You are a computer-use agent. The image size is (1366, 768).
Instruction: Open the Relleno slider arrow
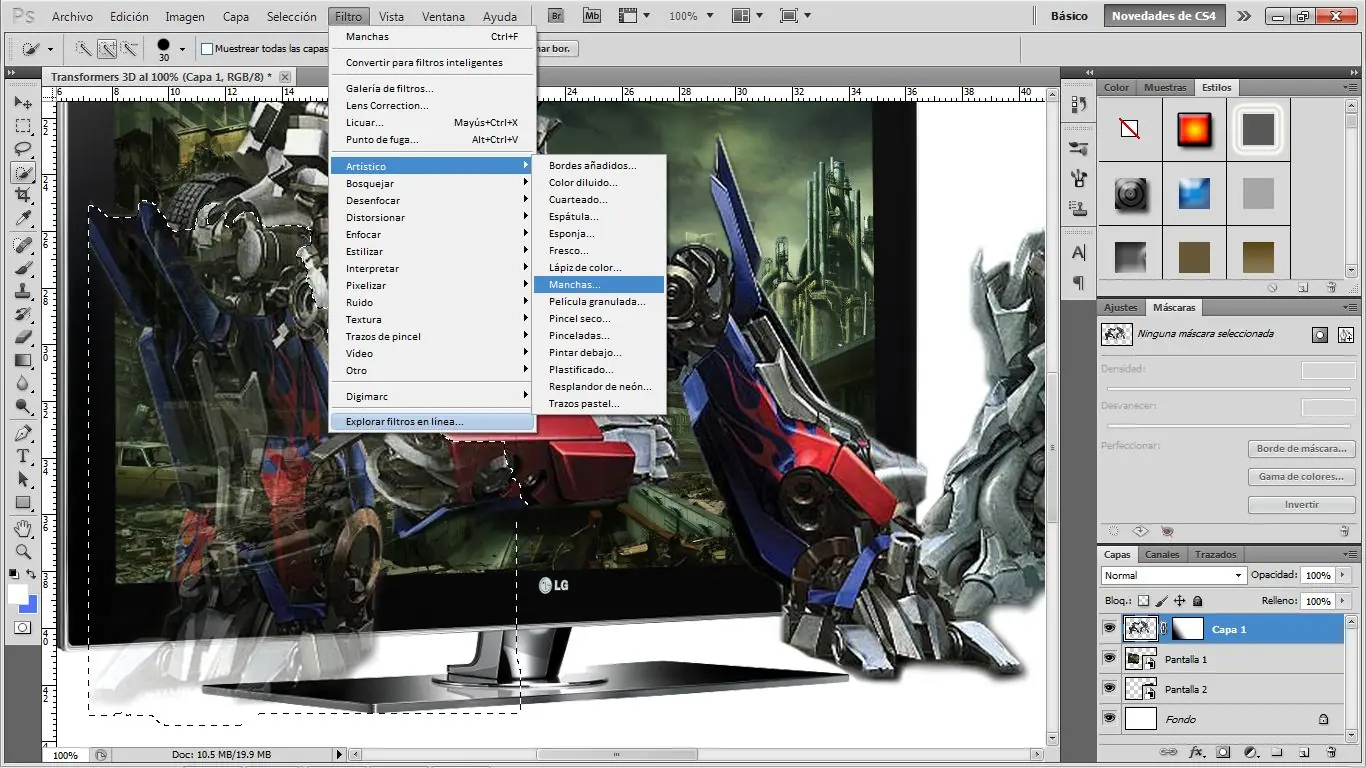(1341, 601)
